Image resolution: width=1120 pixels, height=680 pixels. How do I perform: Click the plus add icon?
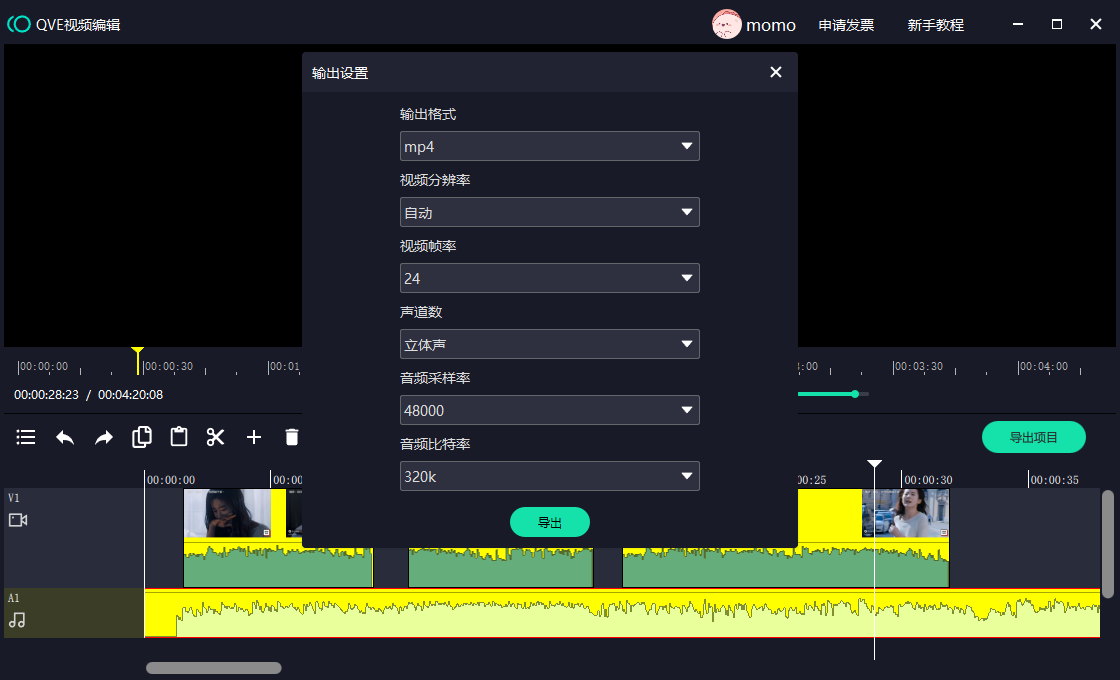(x=254, y=437)
